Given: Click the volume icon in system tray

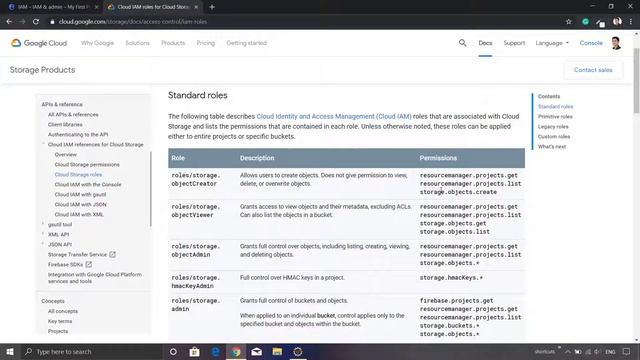Looking at the screenshot, I should pyautogui.click(x=597, y=351).
